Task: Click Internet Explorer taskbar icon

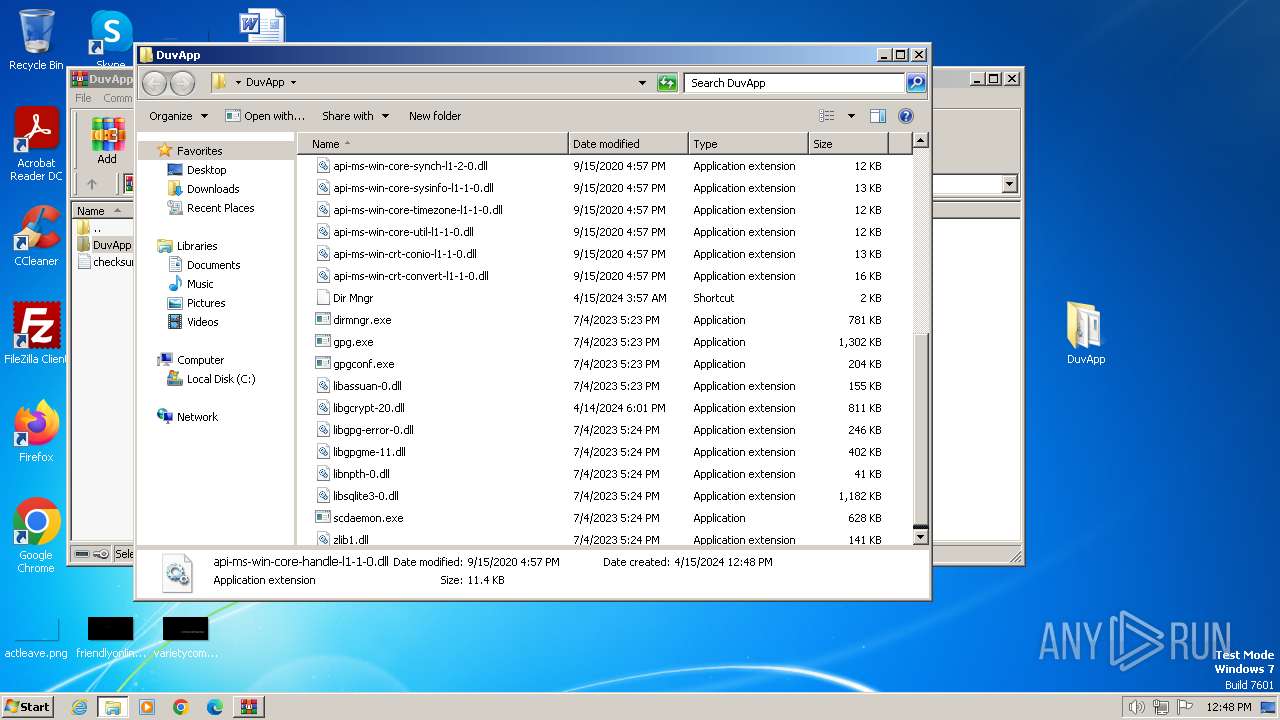Action: [79, 707]
